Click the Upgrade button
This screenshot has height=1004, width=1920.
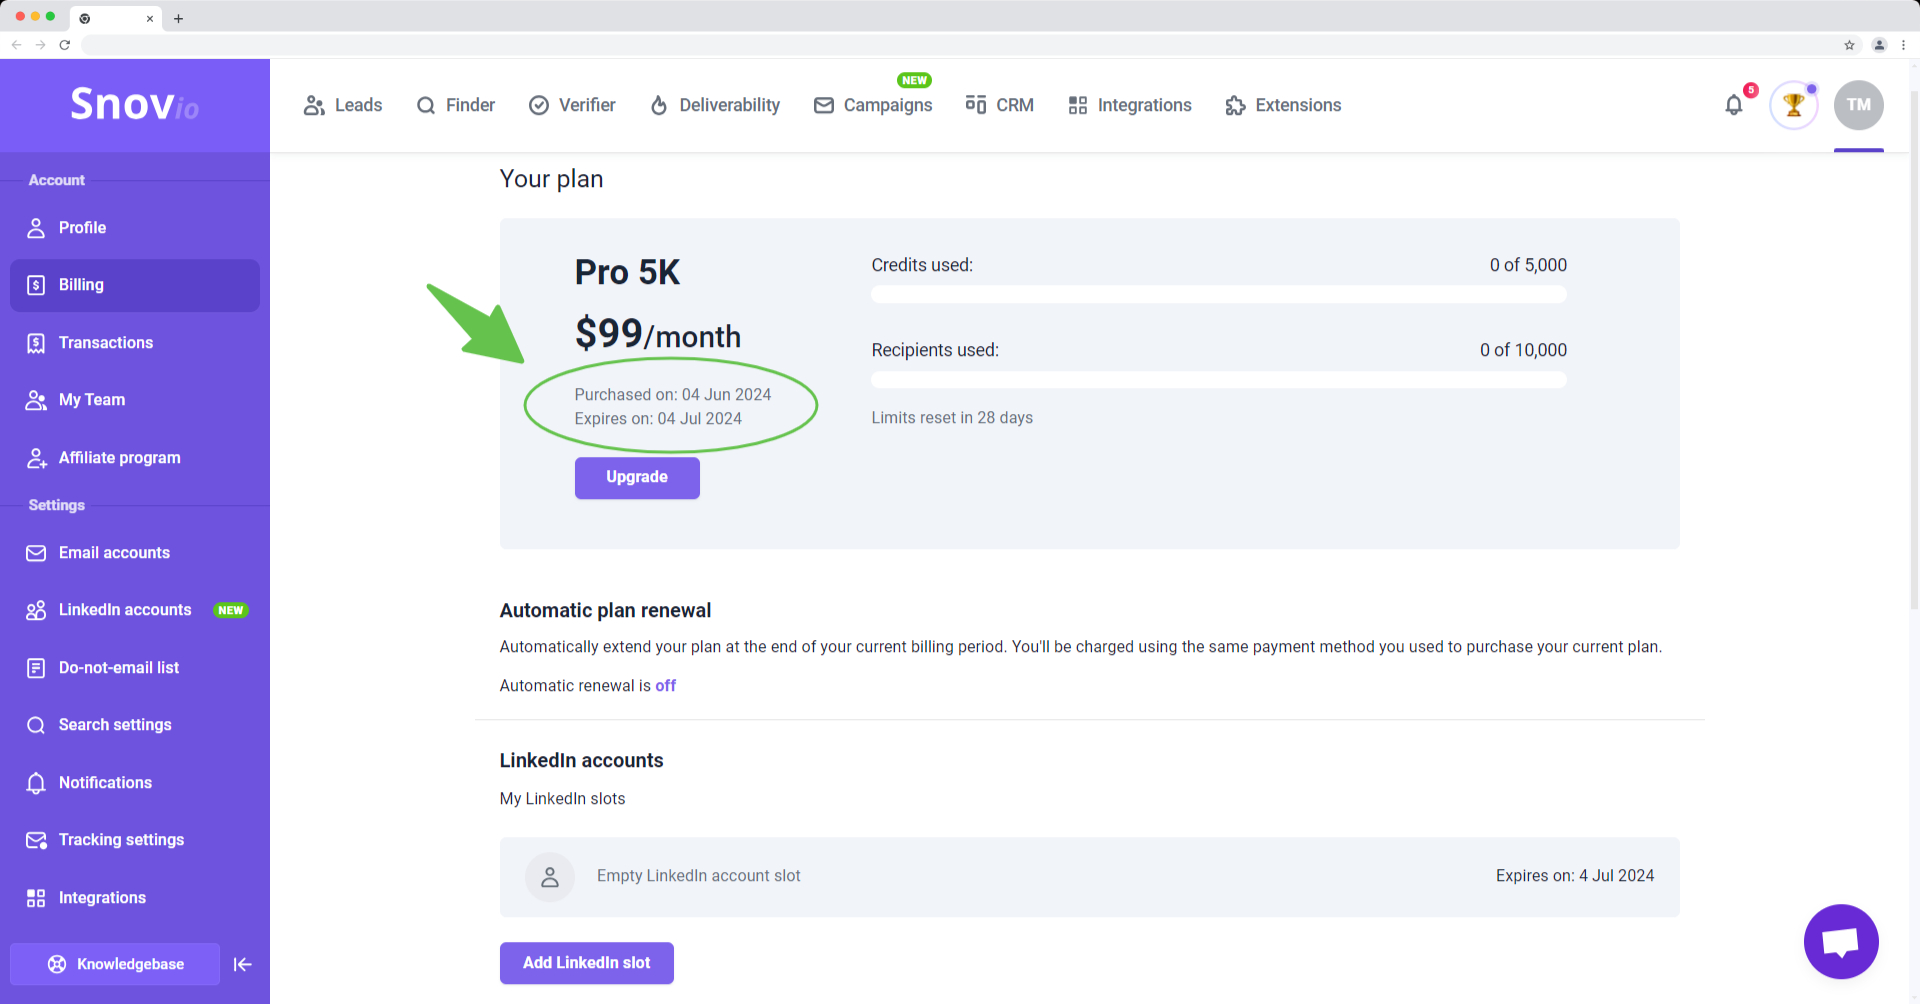(637, 477)
